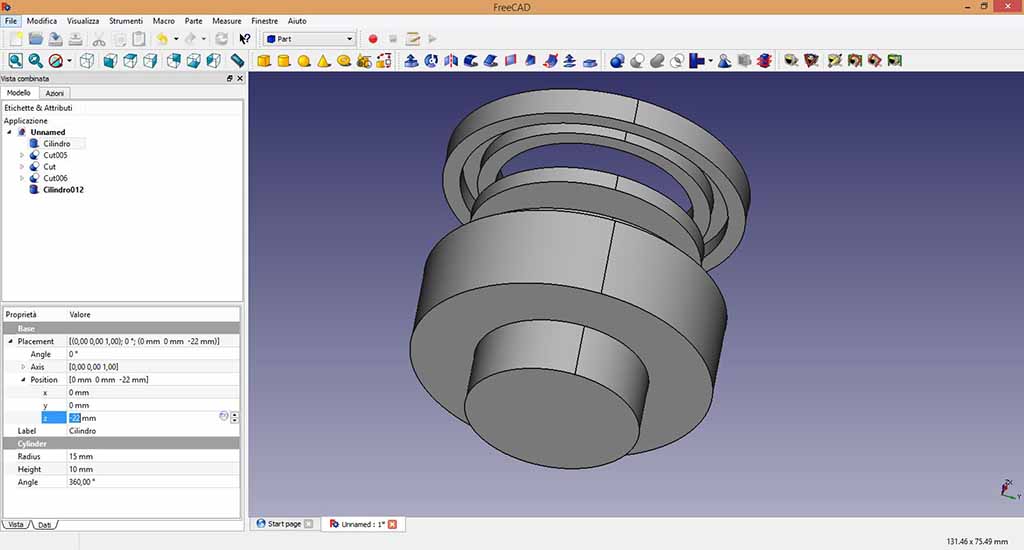
Task: Switch to the Modello tab
Action: (x=19, y=93)
